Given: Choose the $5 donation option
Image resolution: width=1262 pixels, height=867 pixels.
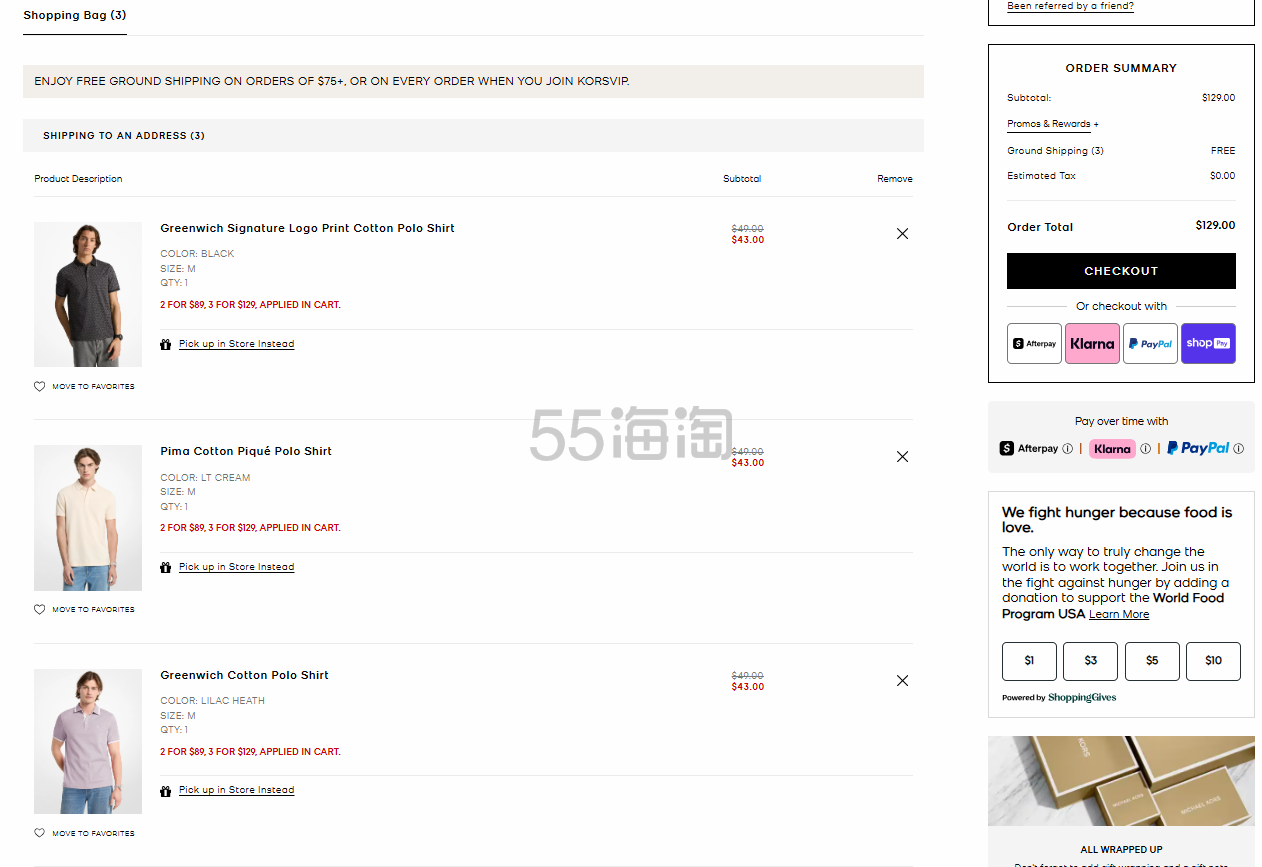Looking at the screenshot, I should (1152, 661).
